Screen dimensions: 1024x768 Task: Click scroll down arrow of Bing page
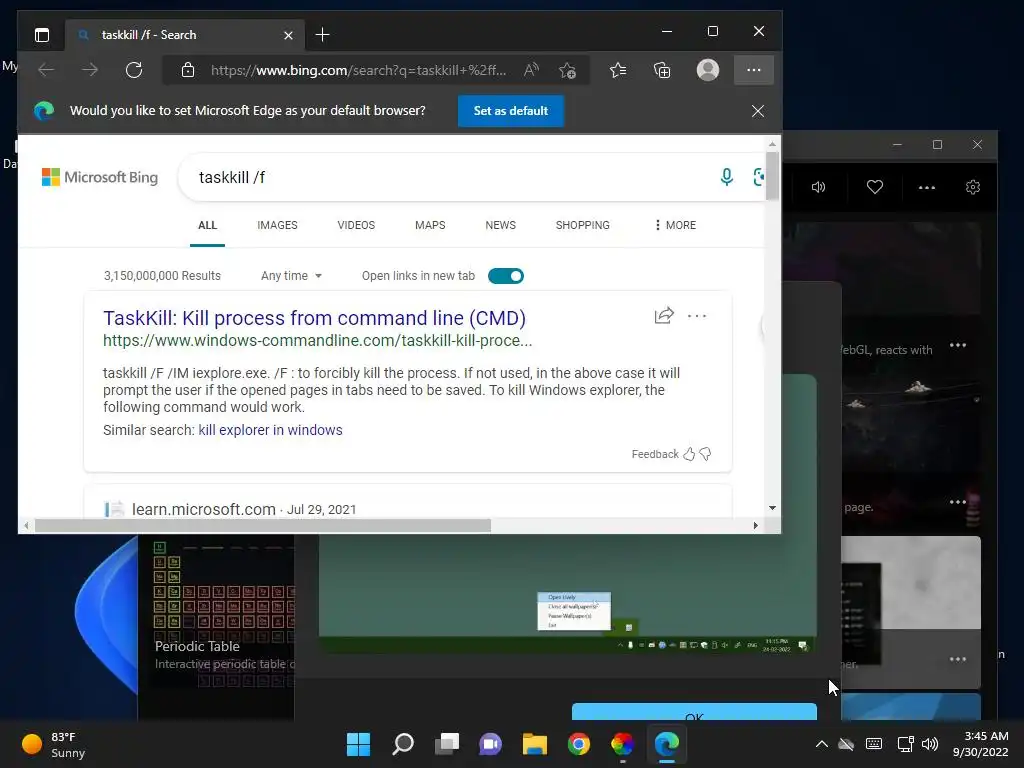click(x=772, y=508)
